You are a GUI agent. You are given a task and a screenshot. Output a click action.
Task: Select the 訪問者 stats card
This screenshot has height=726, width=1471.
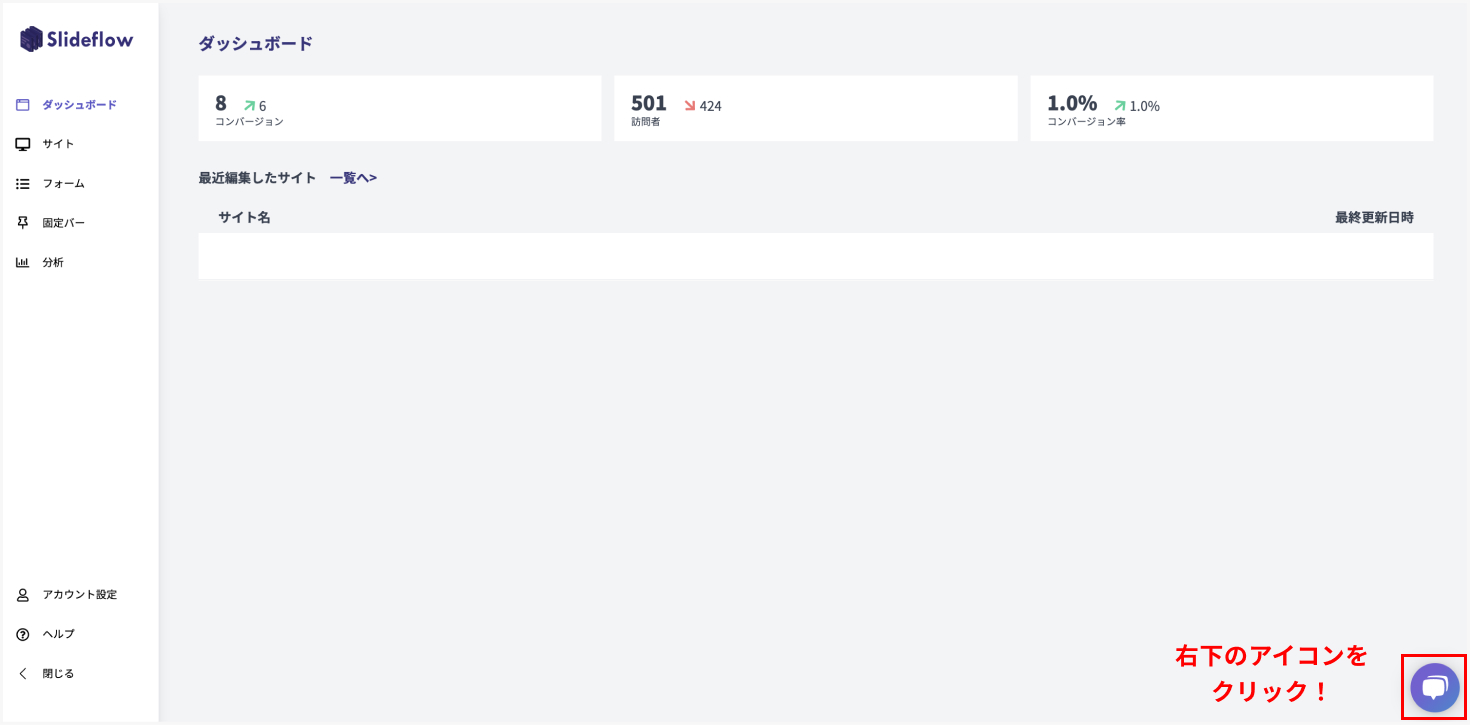click(x=815, y=108)
